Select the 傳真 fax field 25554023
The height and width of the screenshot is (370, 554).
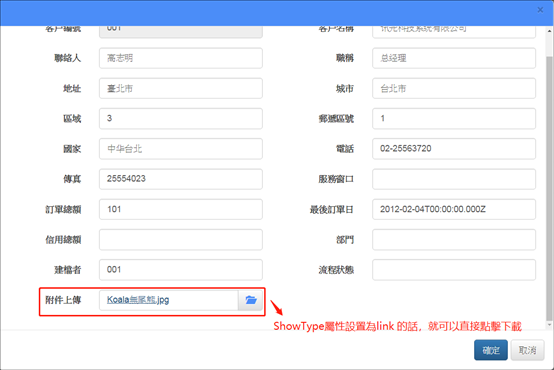(181, 179)
